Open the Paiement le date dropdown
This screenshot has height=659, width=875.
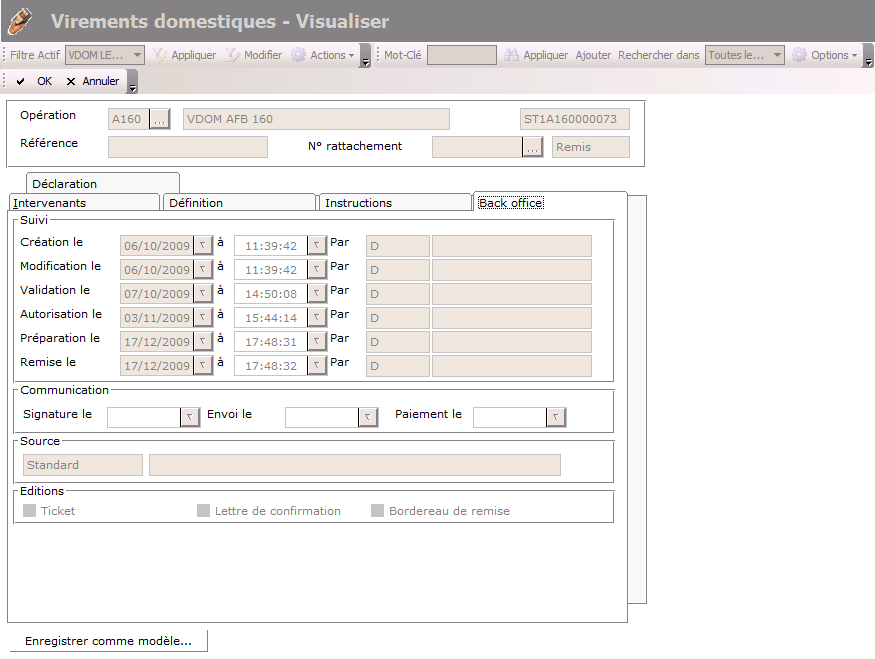pyautogui.click(x=556, y=417)
